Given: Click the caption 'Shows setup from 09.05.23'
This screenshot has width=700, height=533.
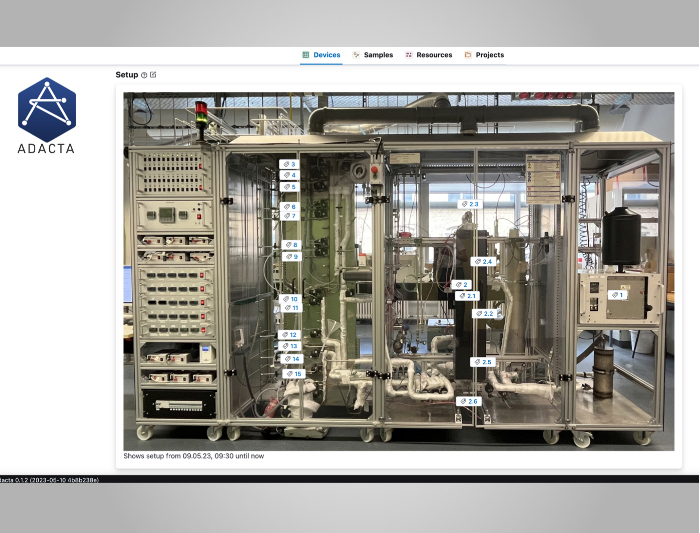Looking at the screenshot, I should coord(194,456).
